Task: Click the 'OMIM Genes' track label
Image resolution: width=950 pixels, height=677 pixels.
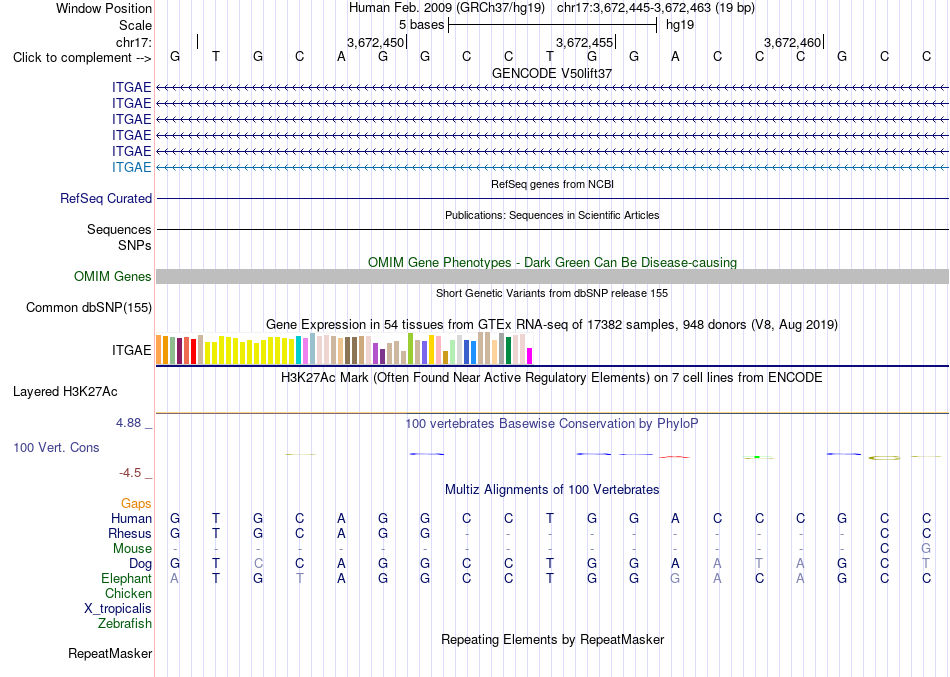Action: tap(113, 277)
